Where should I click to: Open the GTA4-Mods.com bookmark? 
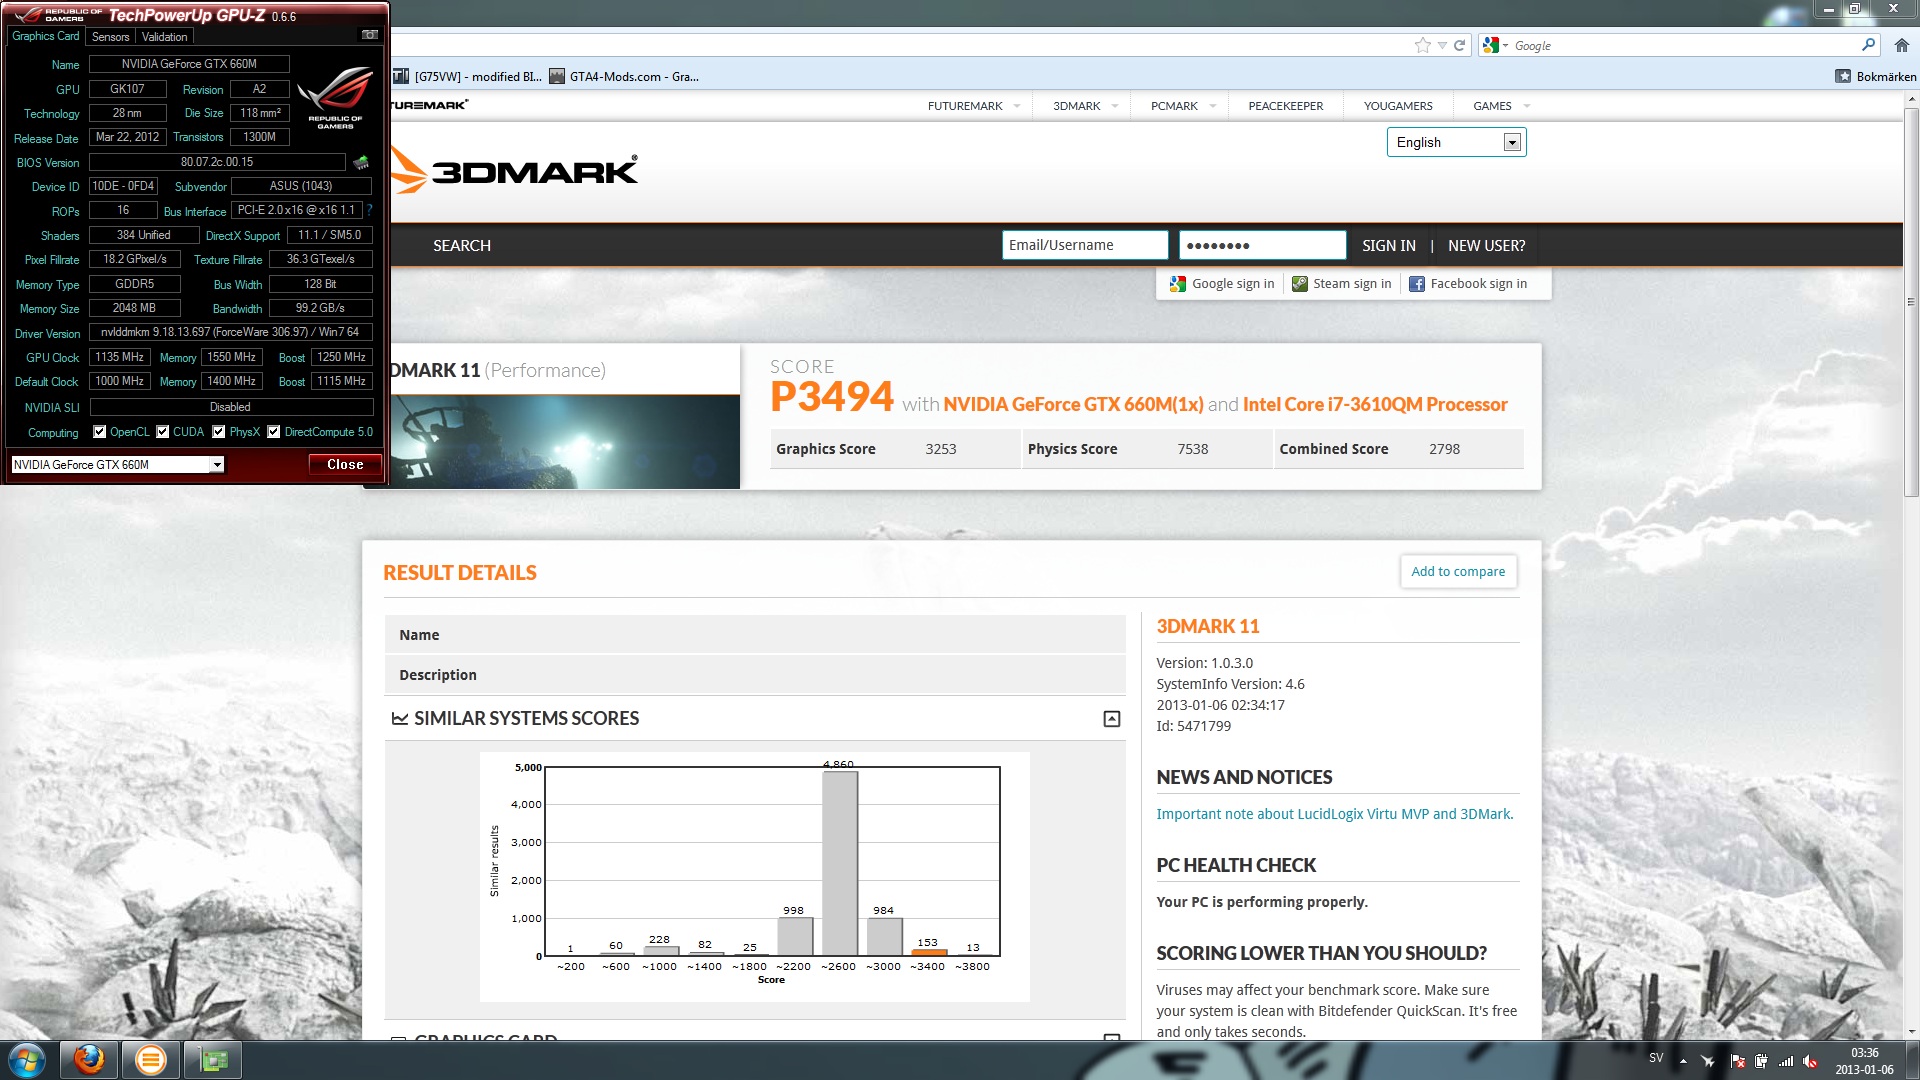pyautogui.click(x=624, y=76)
